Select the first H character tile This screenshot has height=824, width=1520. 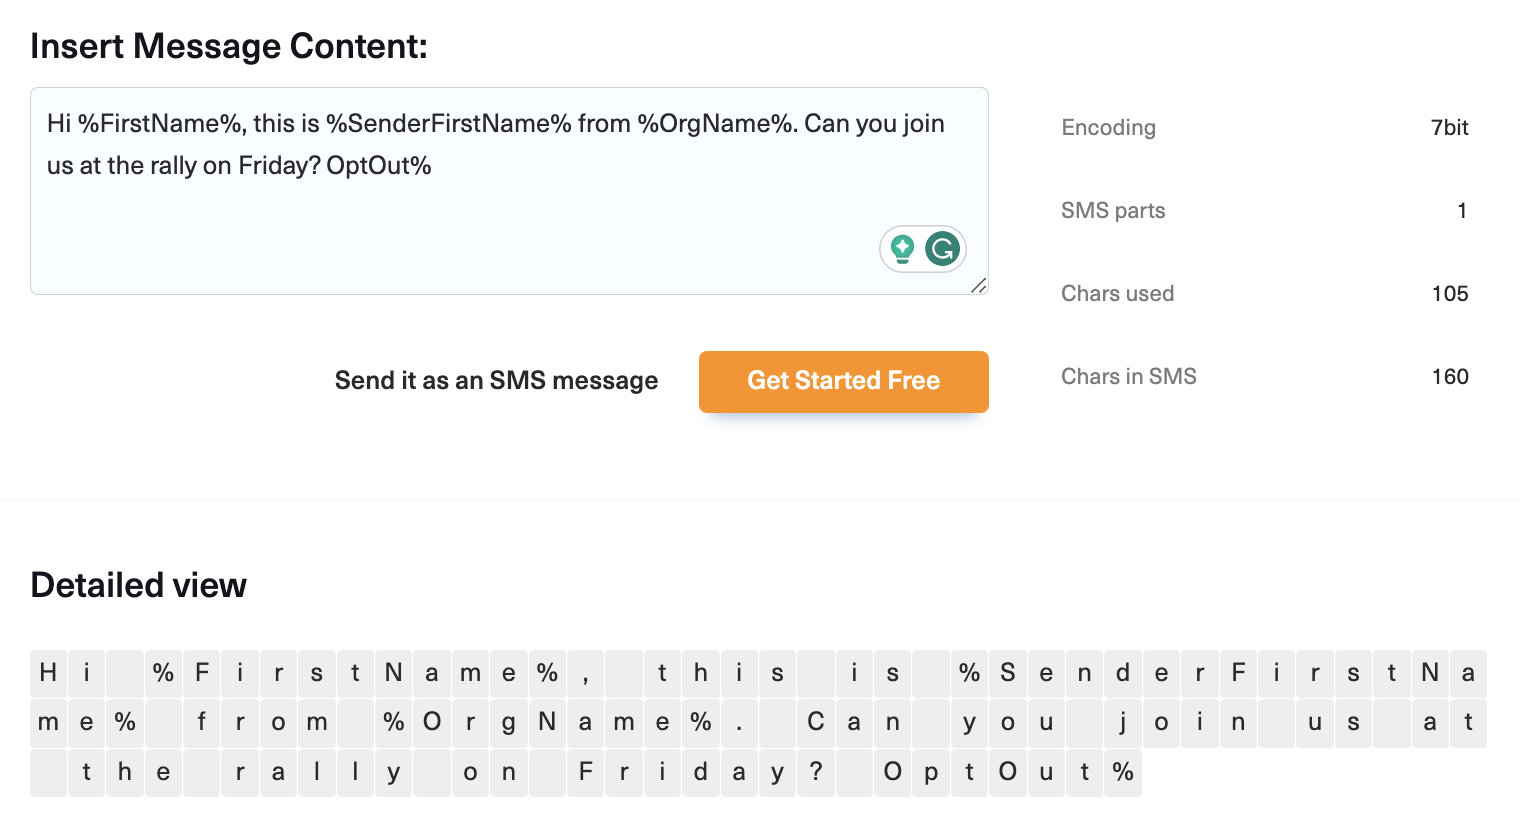tap(48, 673)
